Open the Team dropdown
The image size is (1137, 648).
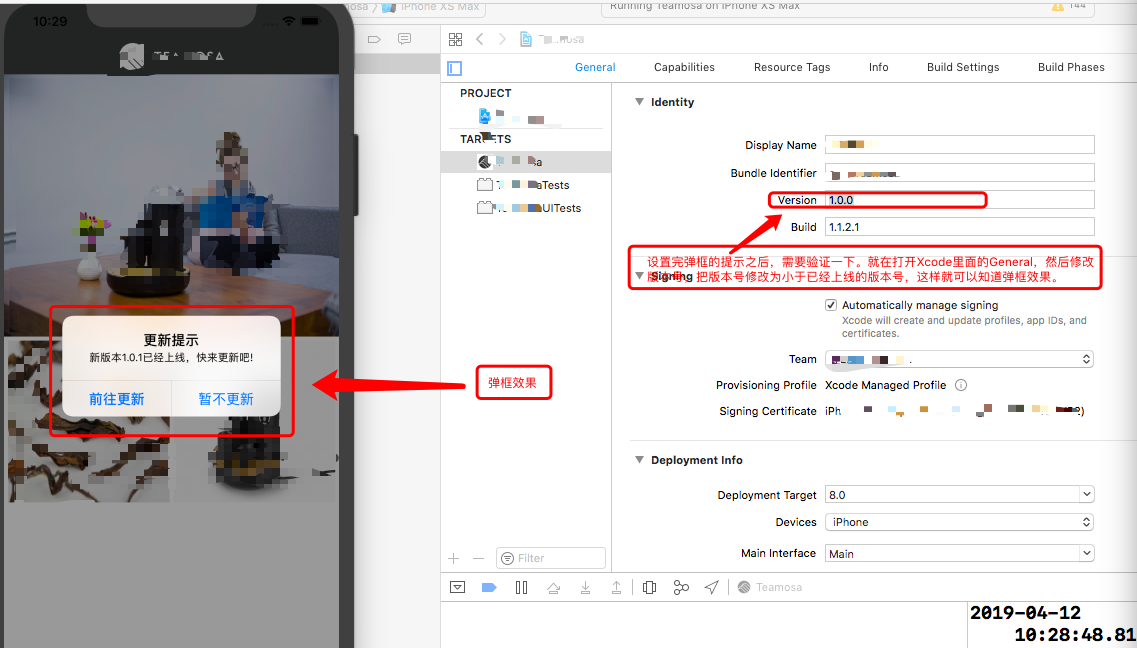tap(959, 359)
